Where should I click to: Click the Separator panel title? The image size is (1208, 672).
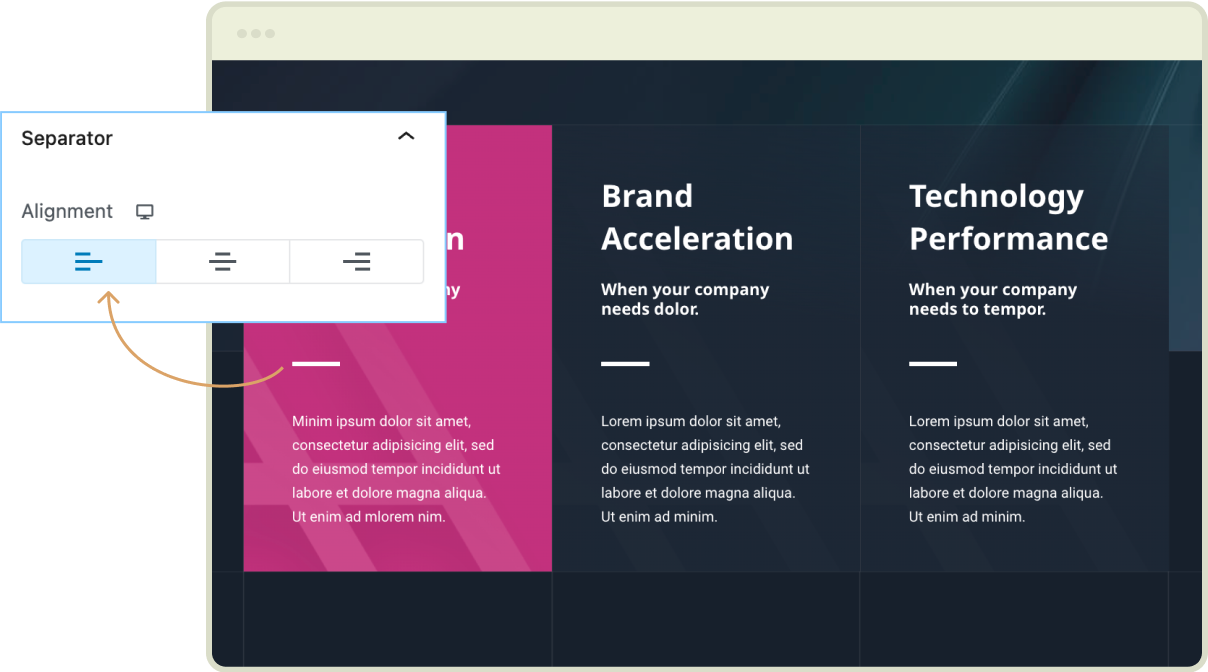pos(67,138)
